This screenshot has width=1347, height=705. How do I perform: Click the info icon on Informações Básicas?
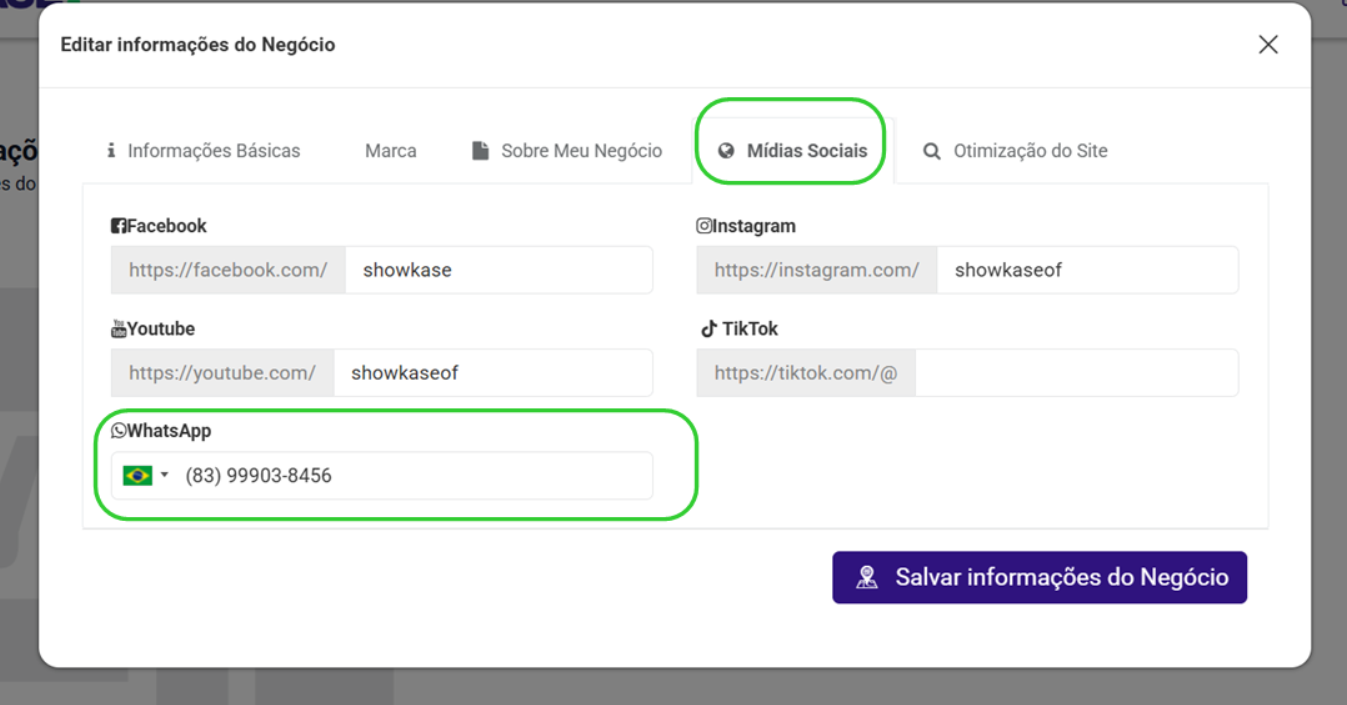pyautogui.click(x=111, y=151)
